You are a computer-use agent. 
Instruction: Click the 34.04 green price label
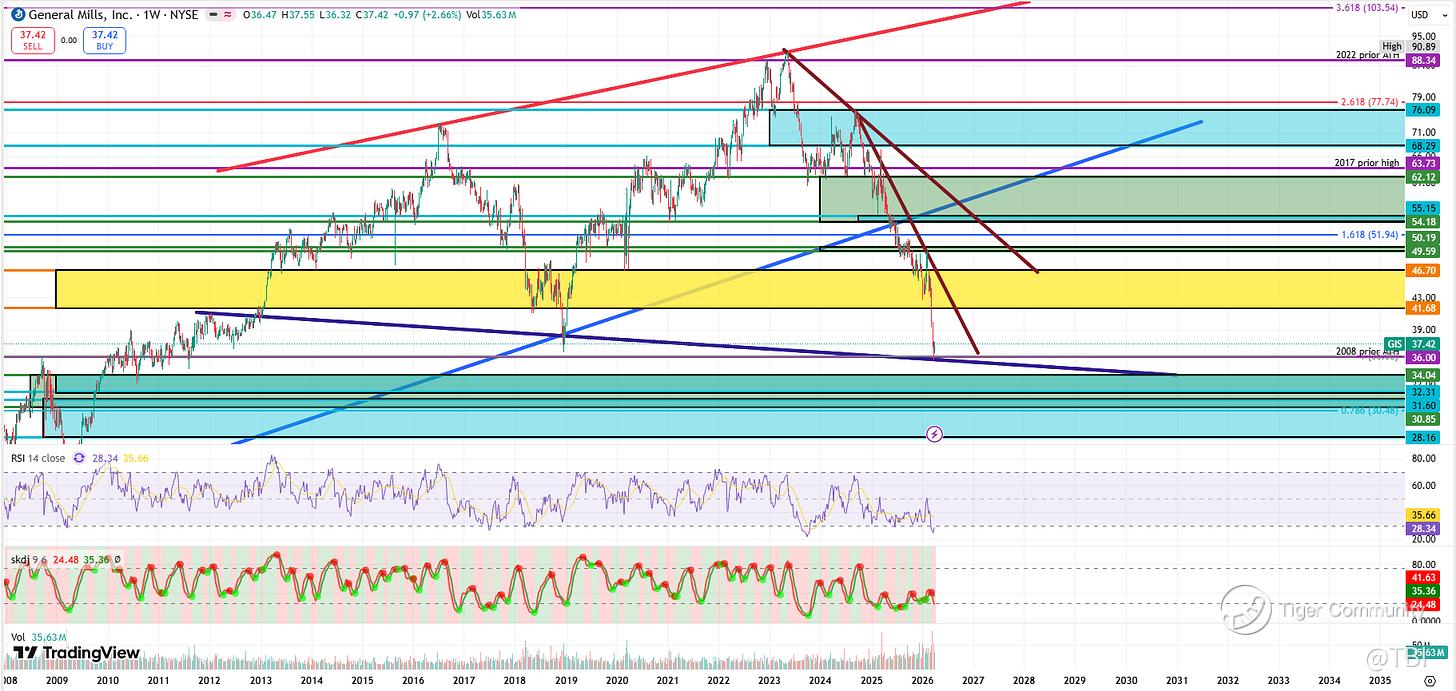[1422, 376]
